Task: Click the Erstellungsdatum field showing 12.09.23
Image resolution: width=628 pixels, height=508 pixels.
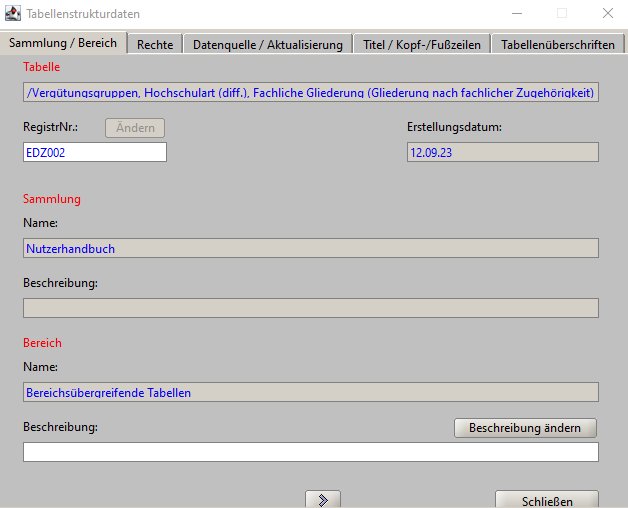Action: pyautogui.click(x=501, y=152)
